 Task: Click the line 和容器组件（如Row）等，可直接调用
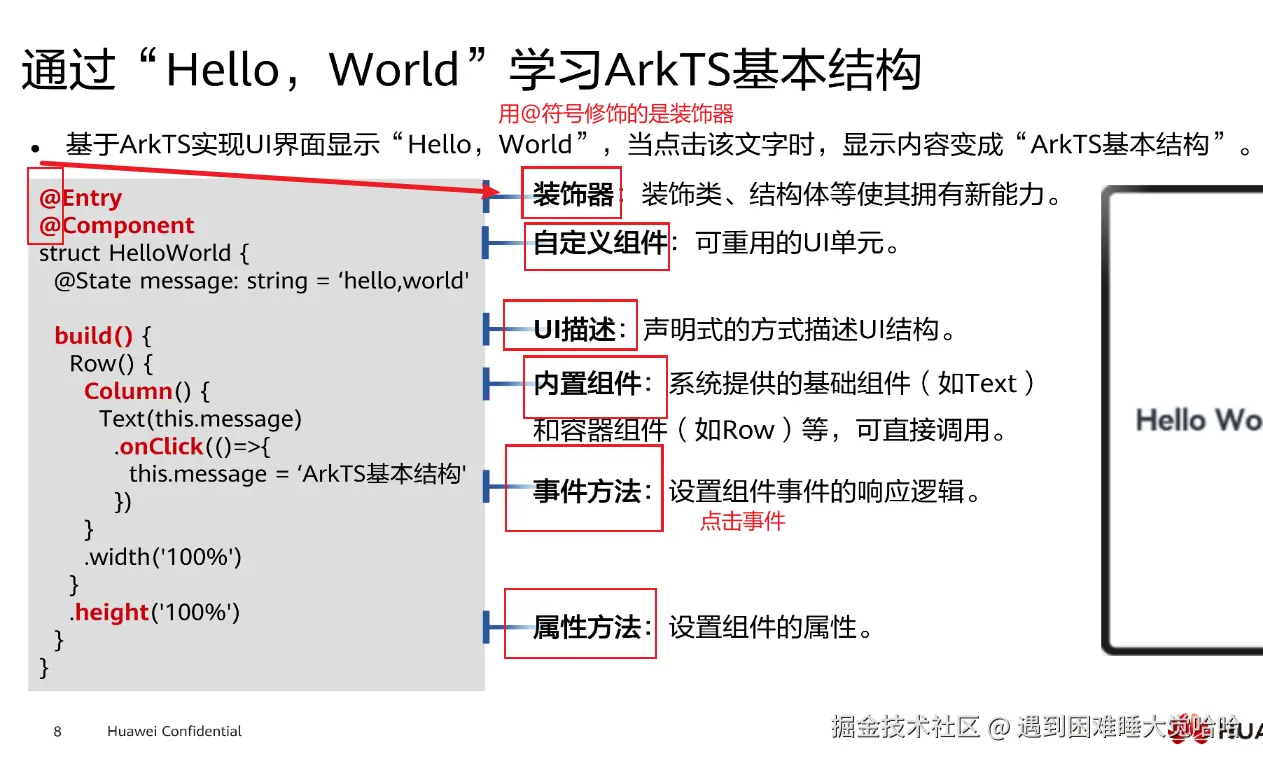coord(771,431)
